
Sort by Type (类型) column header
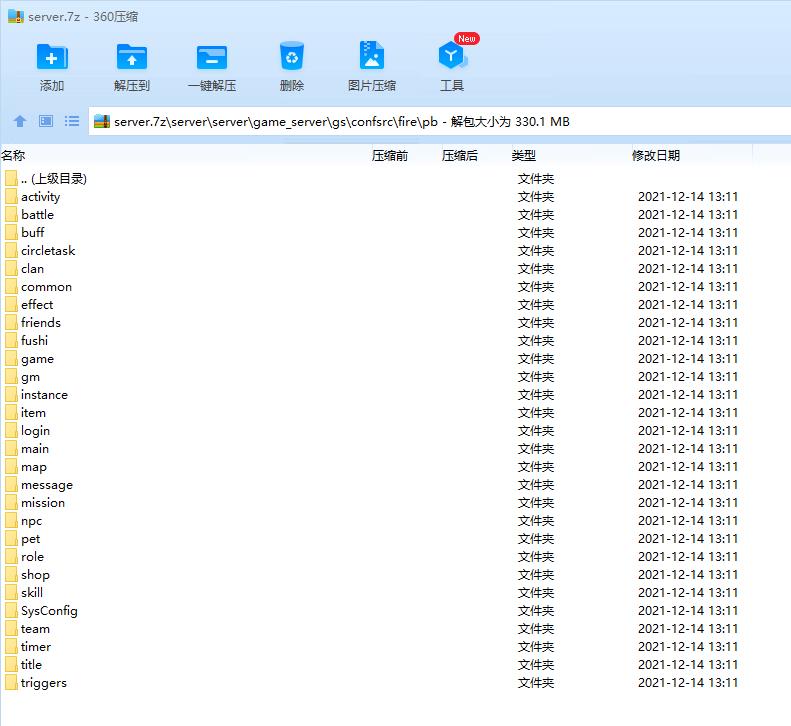click(523, 155)
